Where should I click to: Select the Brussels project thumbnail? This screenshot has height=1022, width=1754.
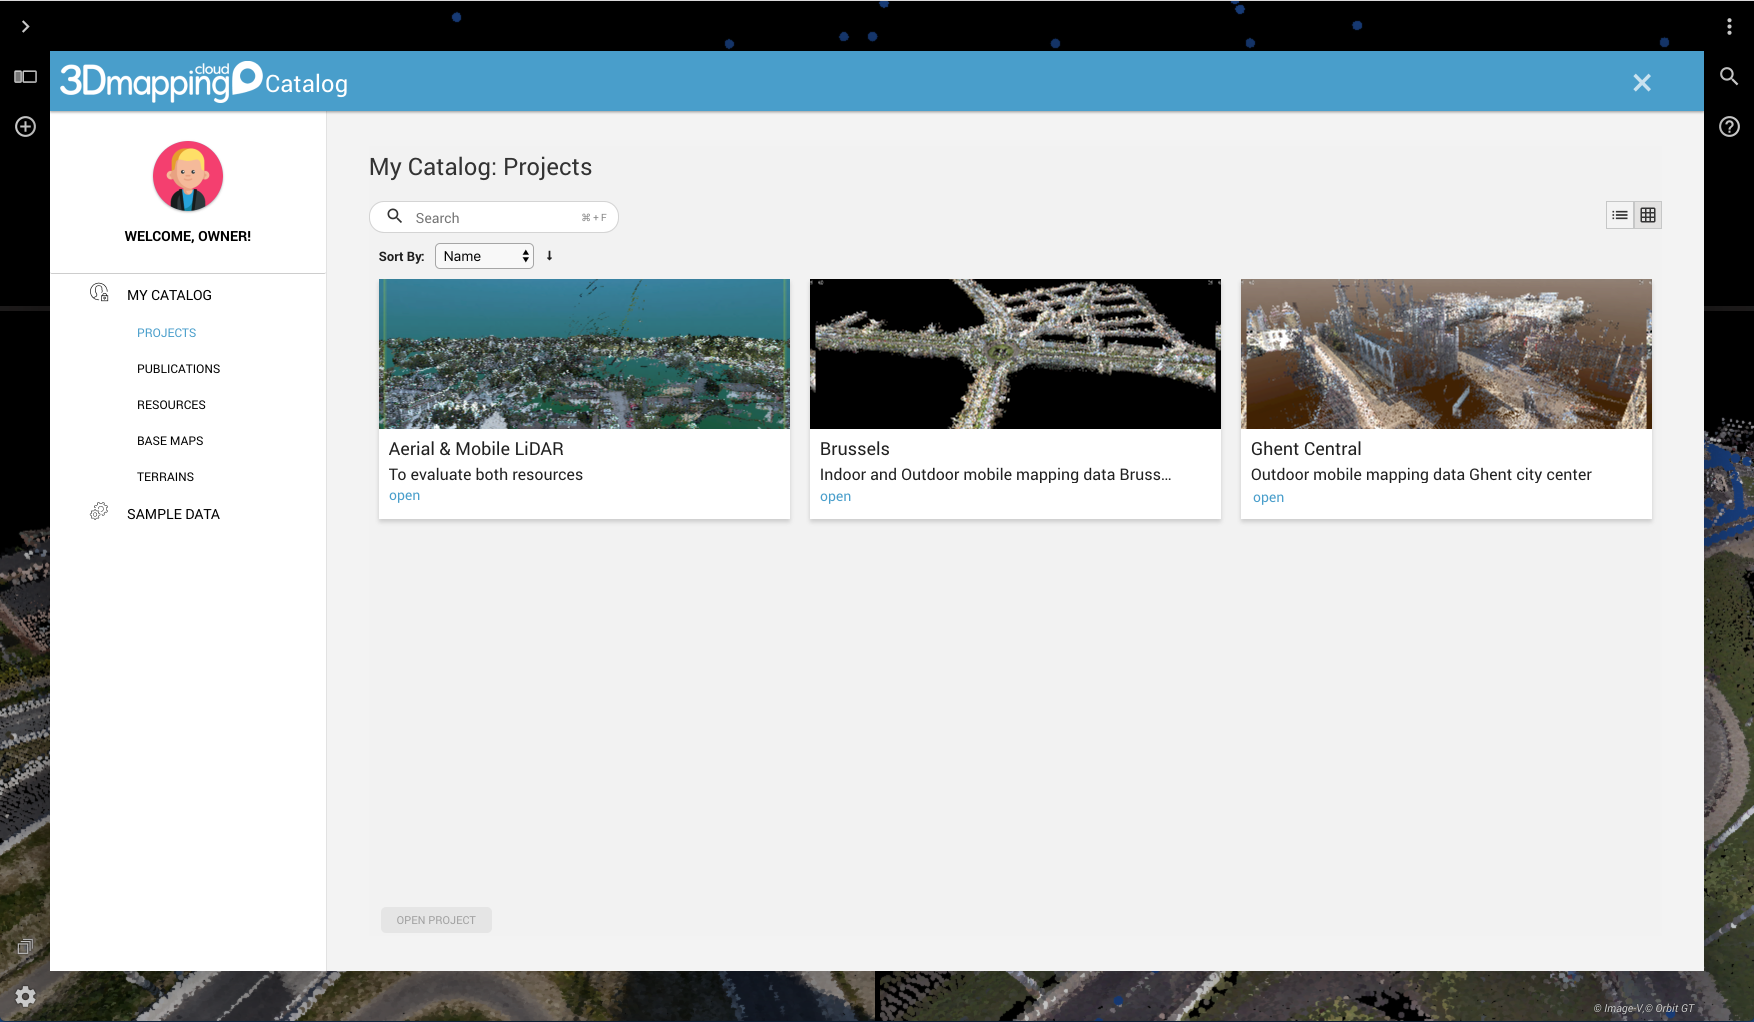[x=1015, y=354]
